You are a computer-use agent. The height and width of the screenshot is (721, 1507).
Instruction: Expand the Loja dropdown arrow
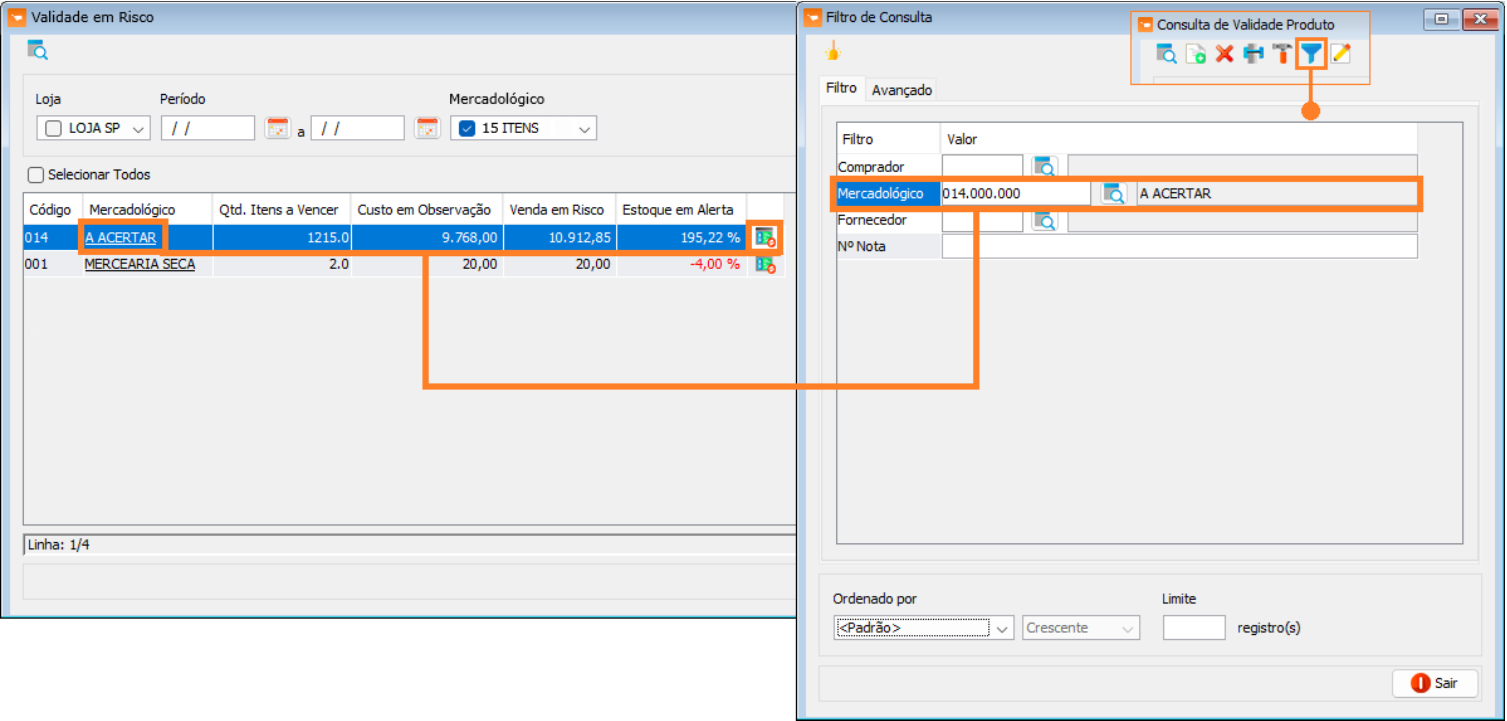(138, 128)
